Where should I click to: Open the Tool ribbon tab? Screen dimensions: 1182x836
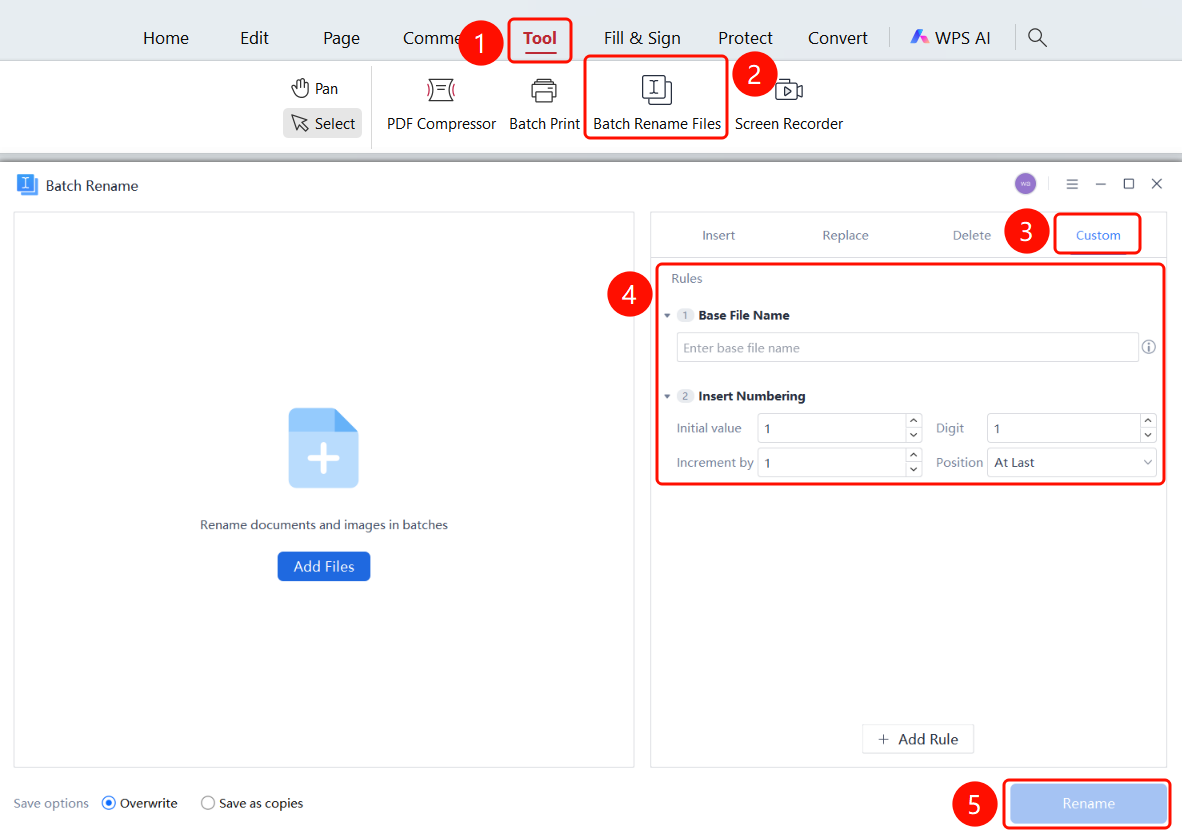tap(540, 38)
